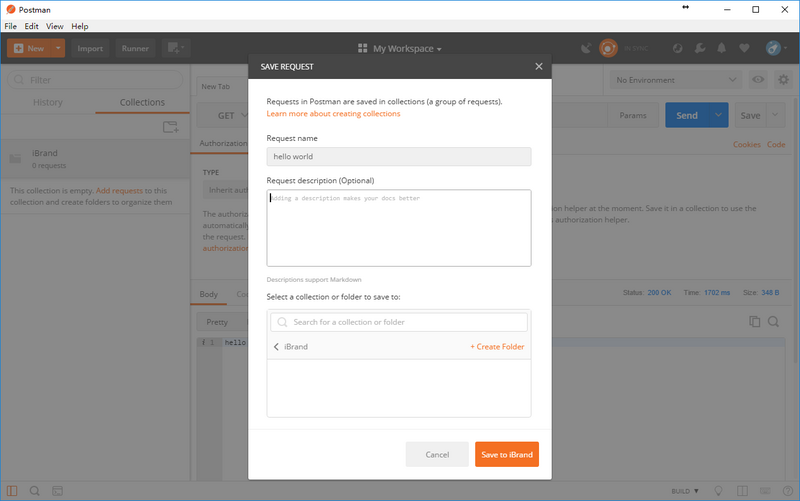
Task: Go back from the iBrand collection
Action: click(276, 347)
